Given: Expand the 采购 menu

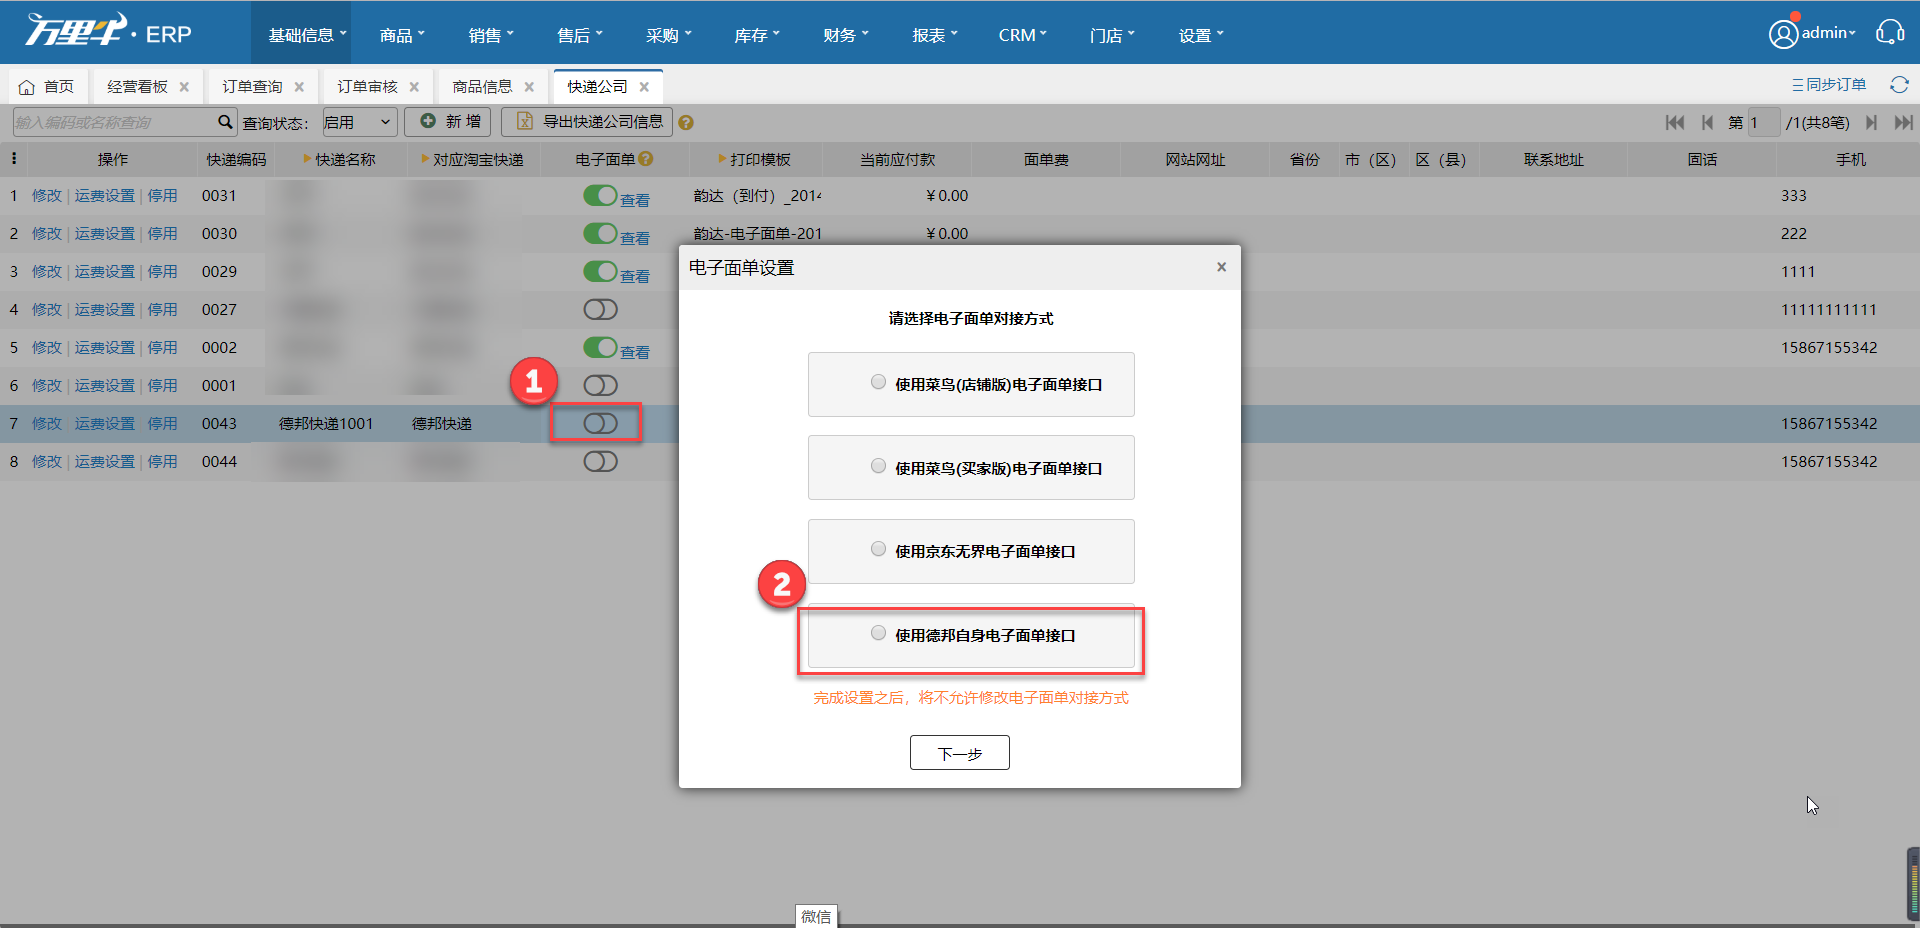Looking at the screenshot, I should pyautogui.click(x=668, y=34).
